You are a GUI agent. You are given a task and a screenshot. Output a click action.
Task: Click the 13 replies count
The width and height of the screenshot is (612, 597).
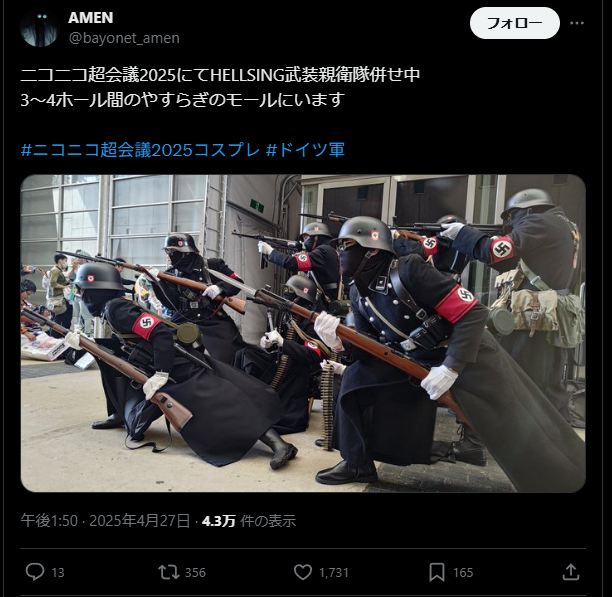pos(58,572)
